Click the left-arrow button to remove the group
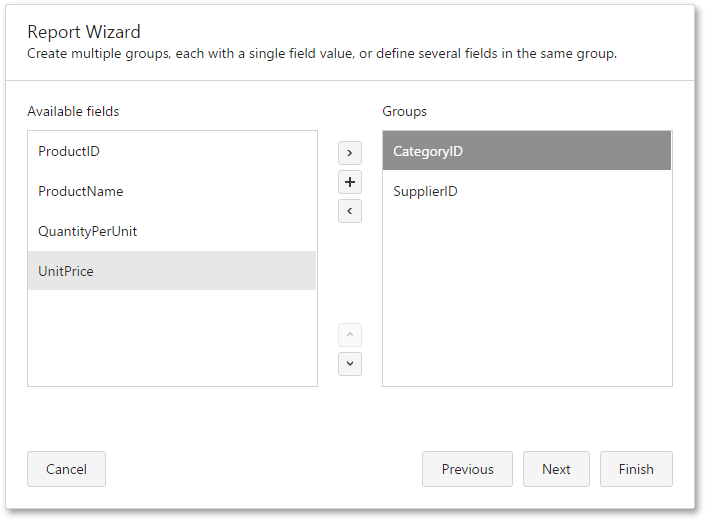Screen dimensions: 706x521 (350, 211)
